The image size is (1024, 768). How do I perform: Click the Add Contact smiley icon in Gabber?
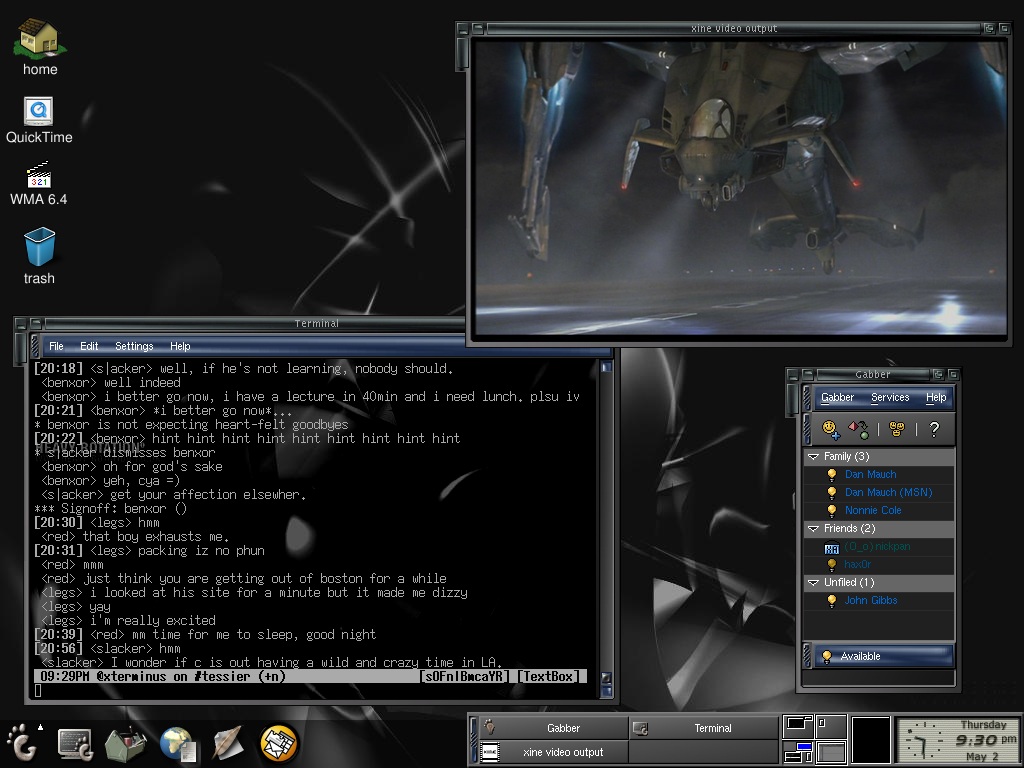click(831, 429)
